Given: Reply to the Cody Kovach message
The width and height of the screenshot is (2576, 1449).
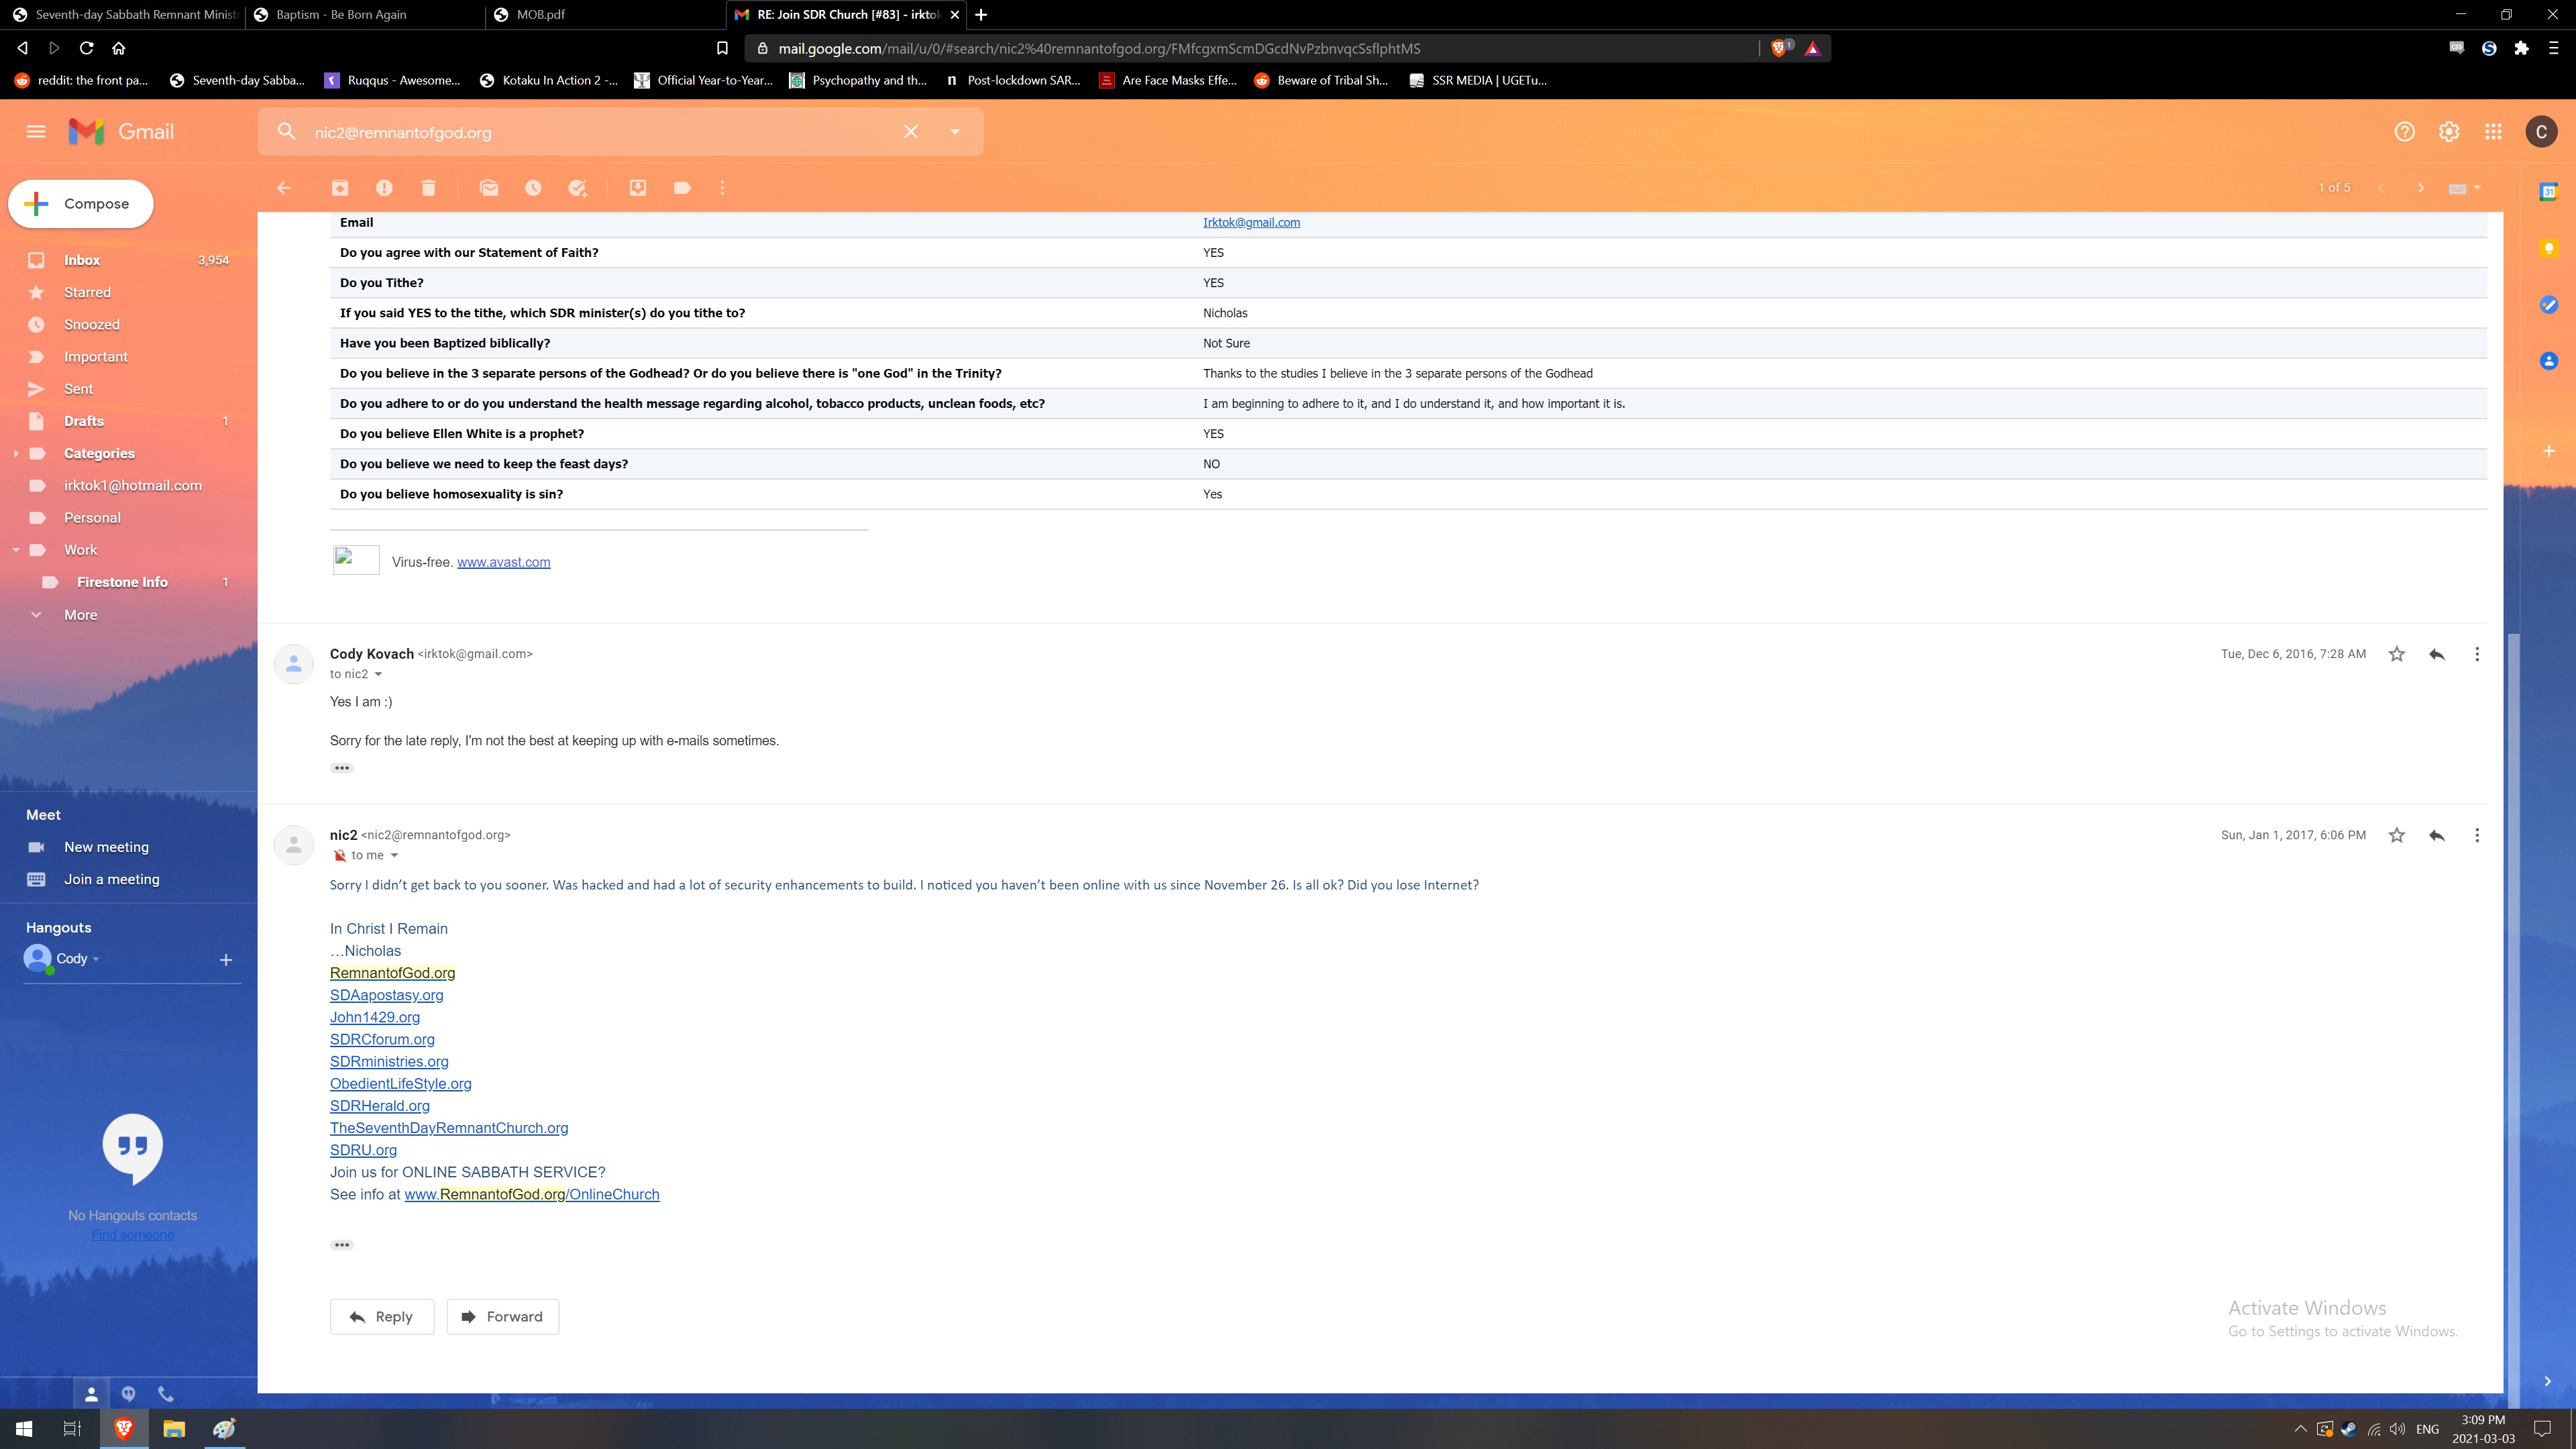Looking at the screenshot, I should pos(2437,654).
